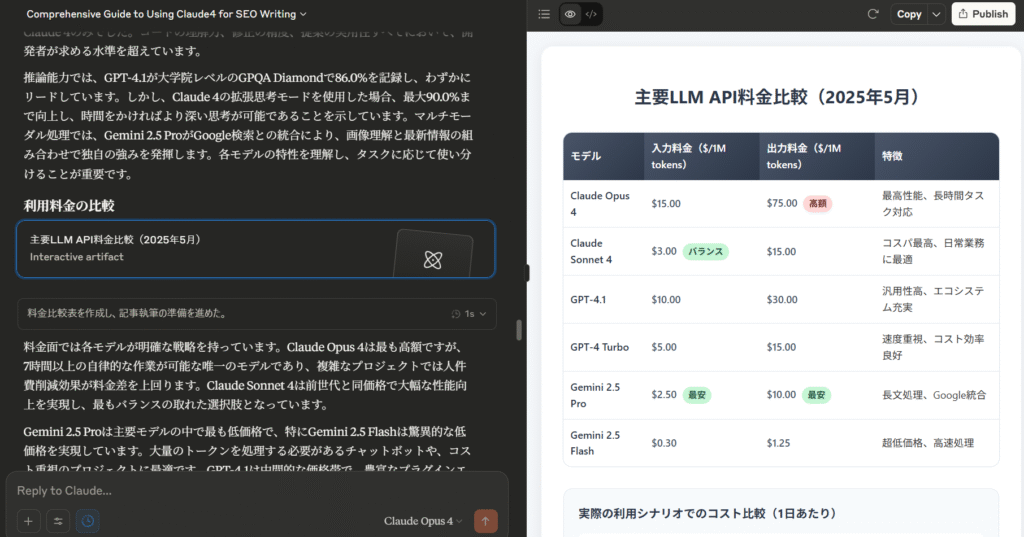Open the artifact list icon
This screenshot has height=537, width=1024.
pyautogui.click(x=544, y=14)
